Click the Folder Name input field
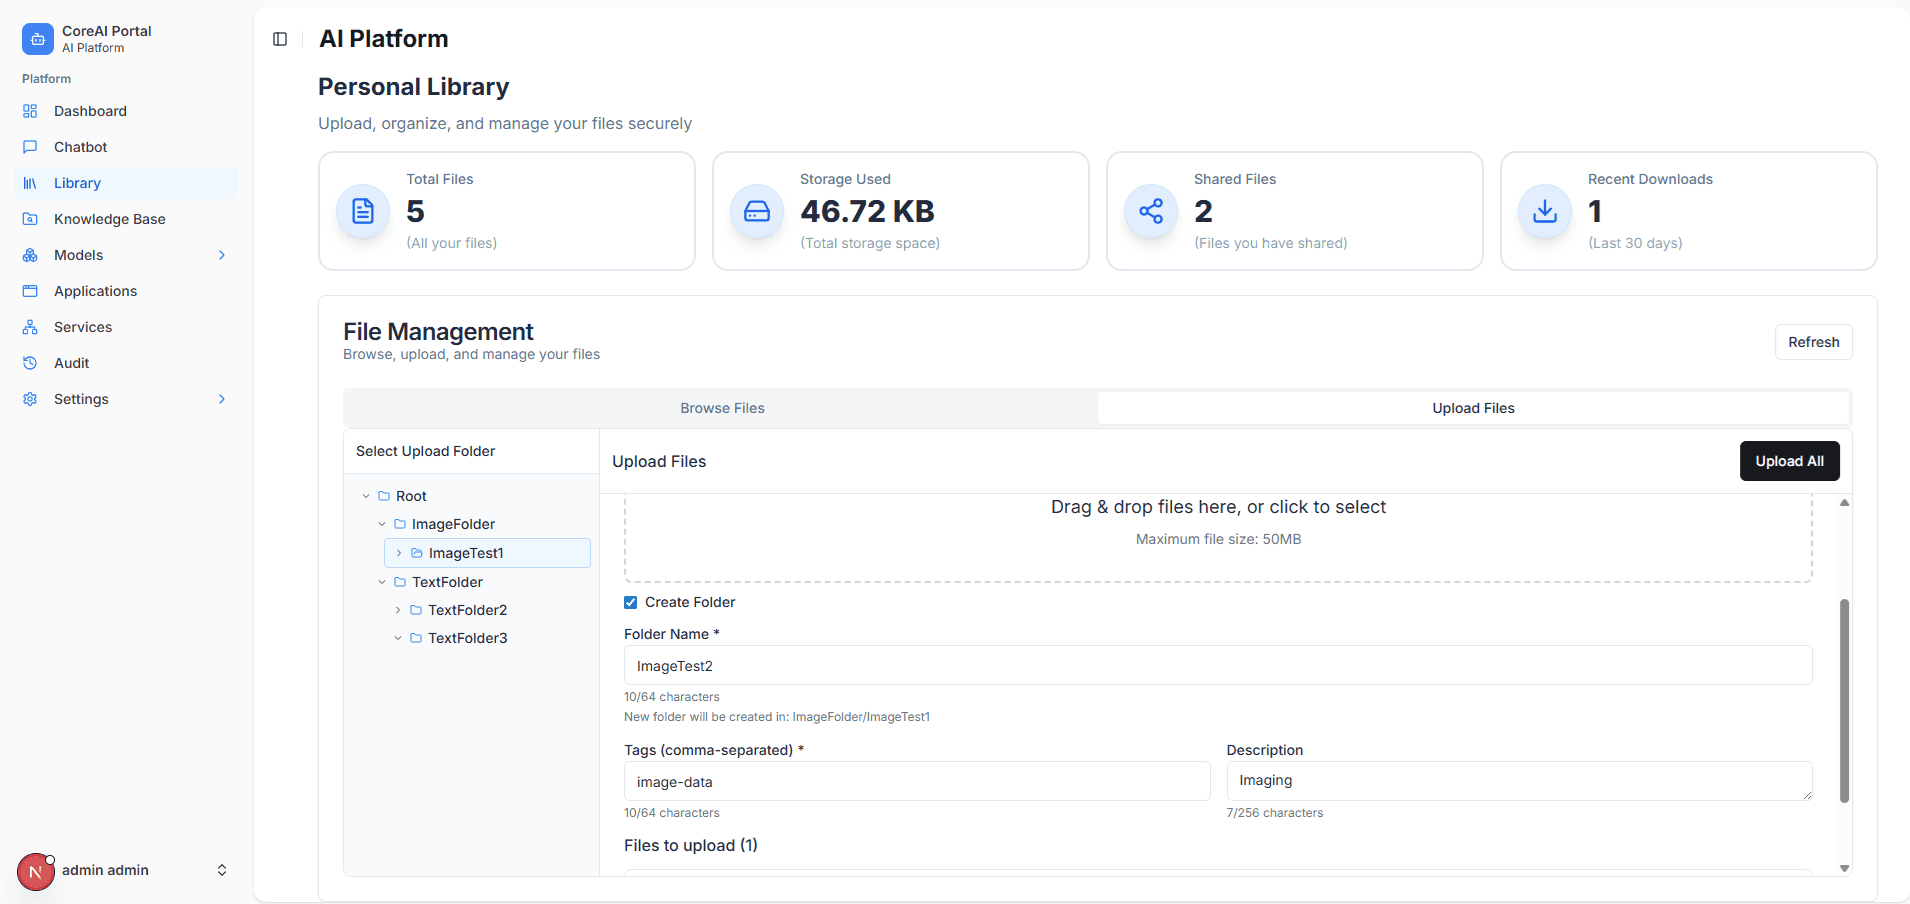Viewport: 1910px width, 904px height. pyautogui.click(x=1217, y=666)
